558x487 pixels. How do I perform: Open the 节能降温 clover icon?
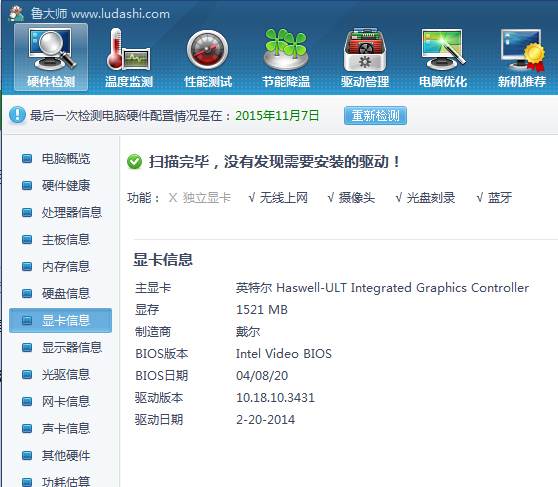click(286, 57)
